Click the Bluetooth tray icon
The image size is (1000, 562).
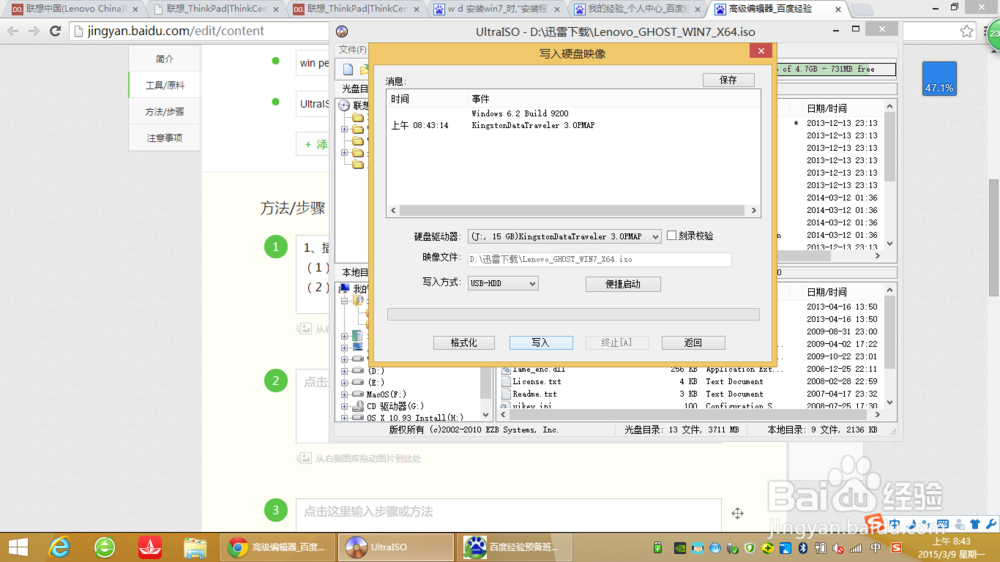tap(803, 548)
